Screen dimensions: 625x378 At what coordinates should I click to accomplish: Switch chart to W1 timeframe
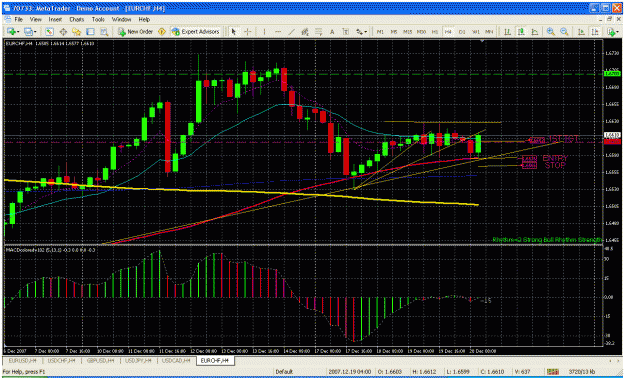[x=476, y=32]
